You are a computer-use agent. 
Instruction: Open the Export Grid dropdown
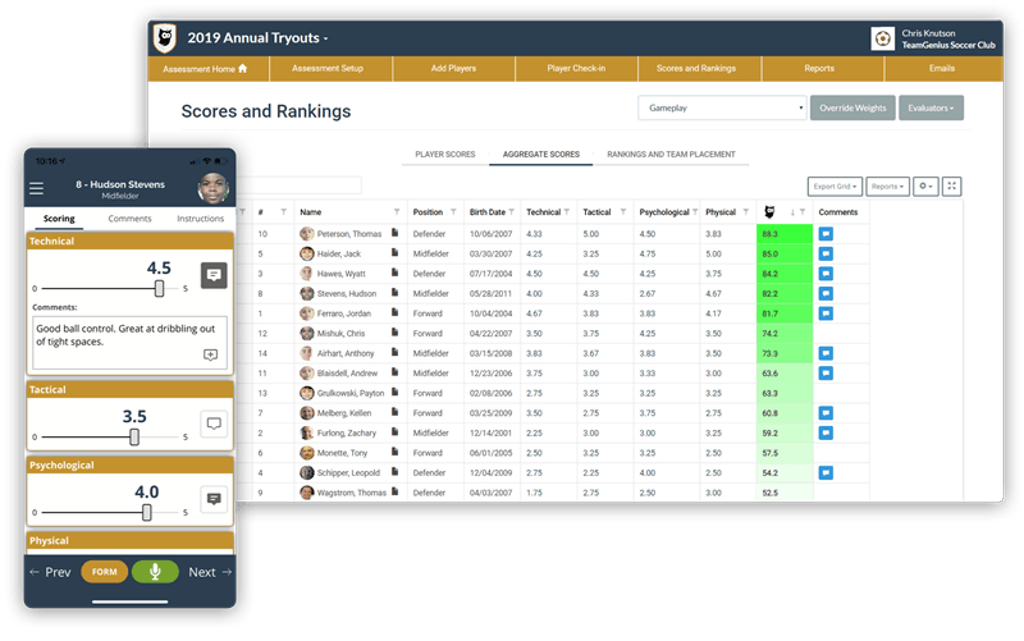[834, 186]
